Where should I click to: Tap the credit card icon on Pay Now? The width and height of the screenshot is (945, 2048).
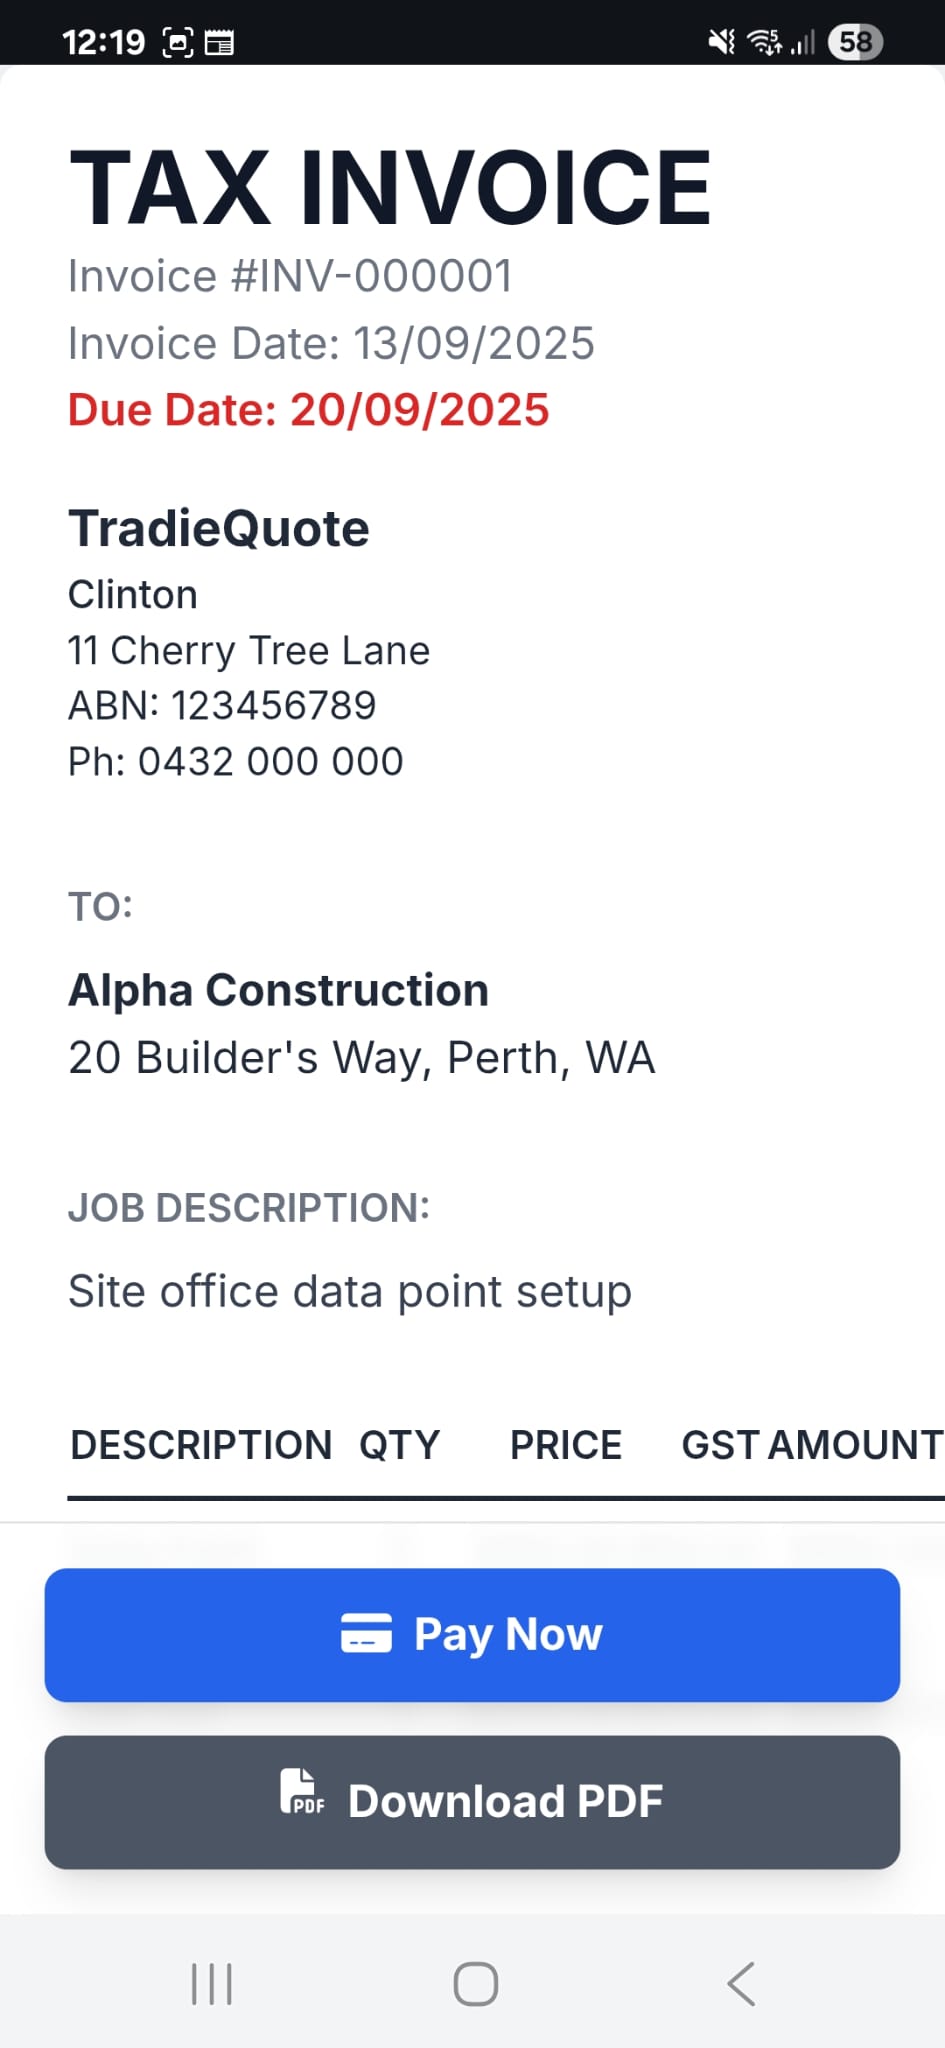(367, 1634)
